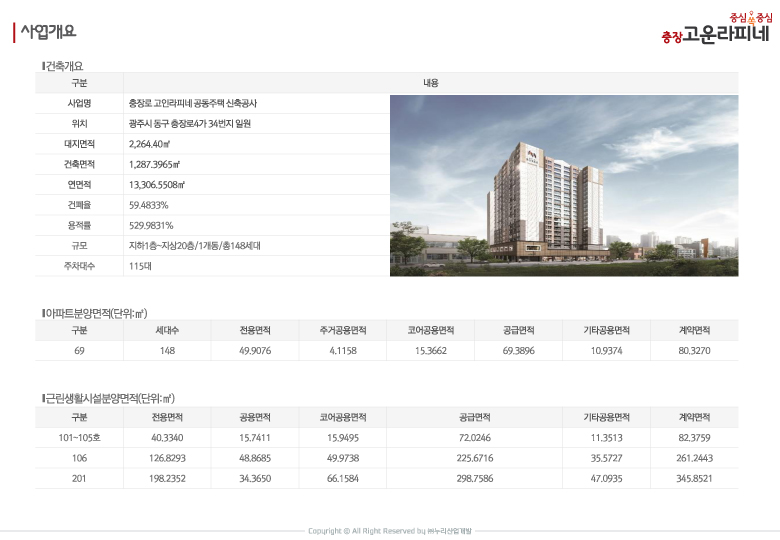780x540 pixels.
Task: Click the 코어공용면적 value 15.9495
Action: pyautogui.click(x=343, y=438)
